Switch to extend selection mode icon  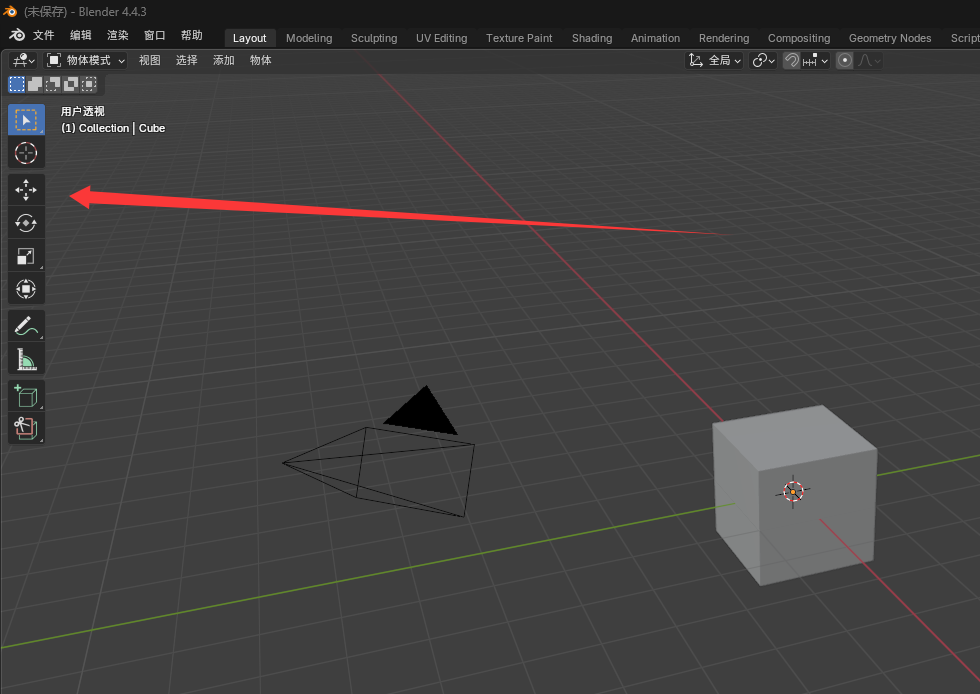[35, 84]
